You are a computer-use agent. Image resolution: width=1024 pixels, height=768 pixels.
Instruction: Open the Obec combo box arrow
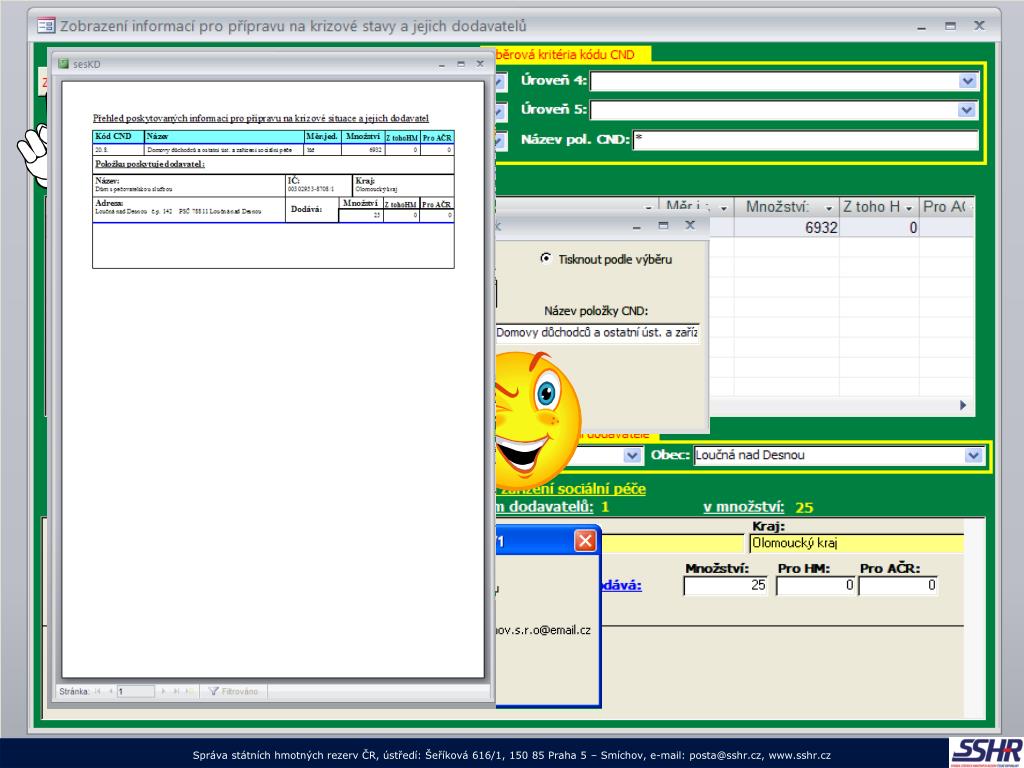(973, 455)
